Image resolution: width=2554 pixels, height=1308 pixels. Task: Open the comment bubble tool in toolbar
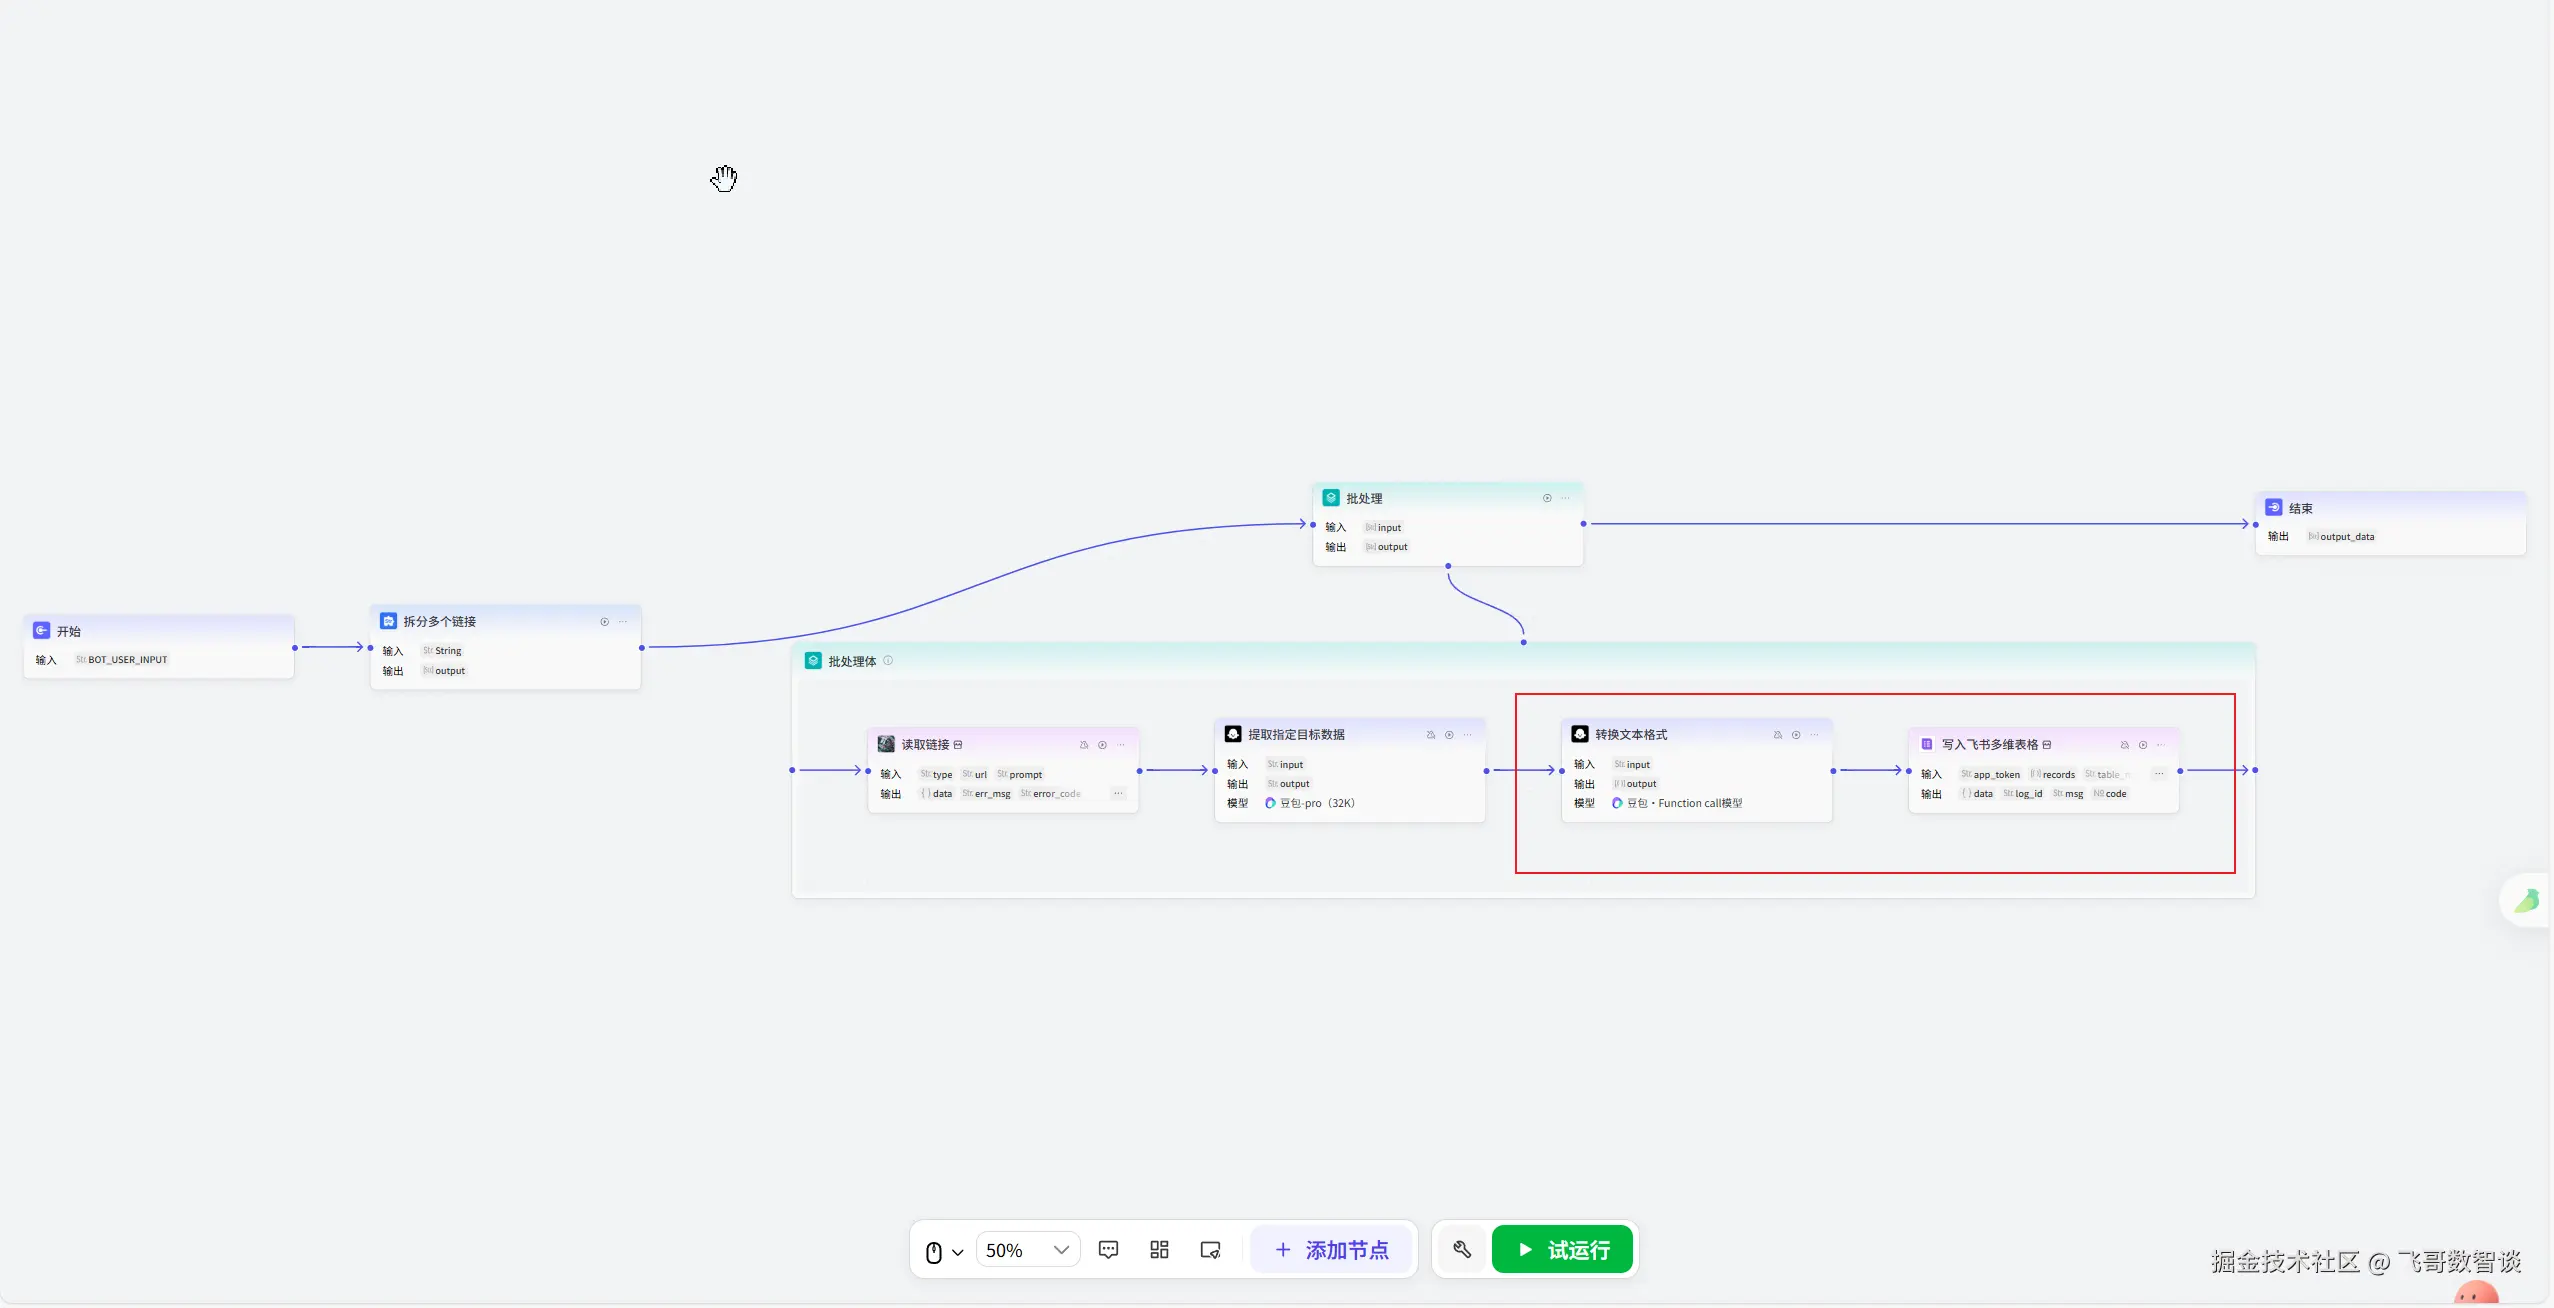pos(1108,1250)
